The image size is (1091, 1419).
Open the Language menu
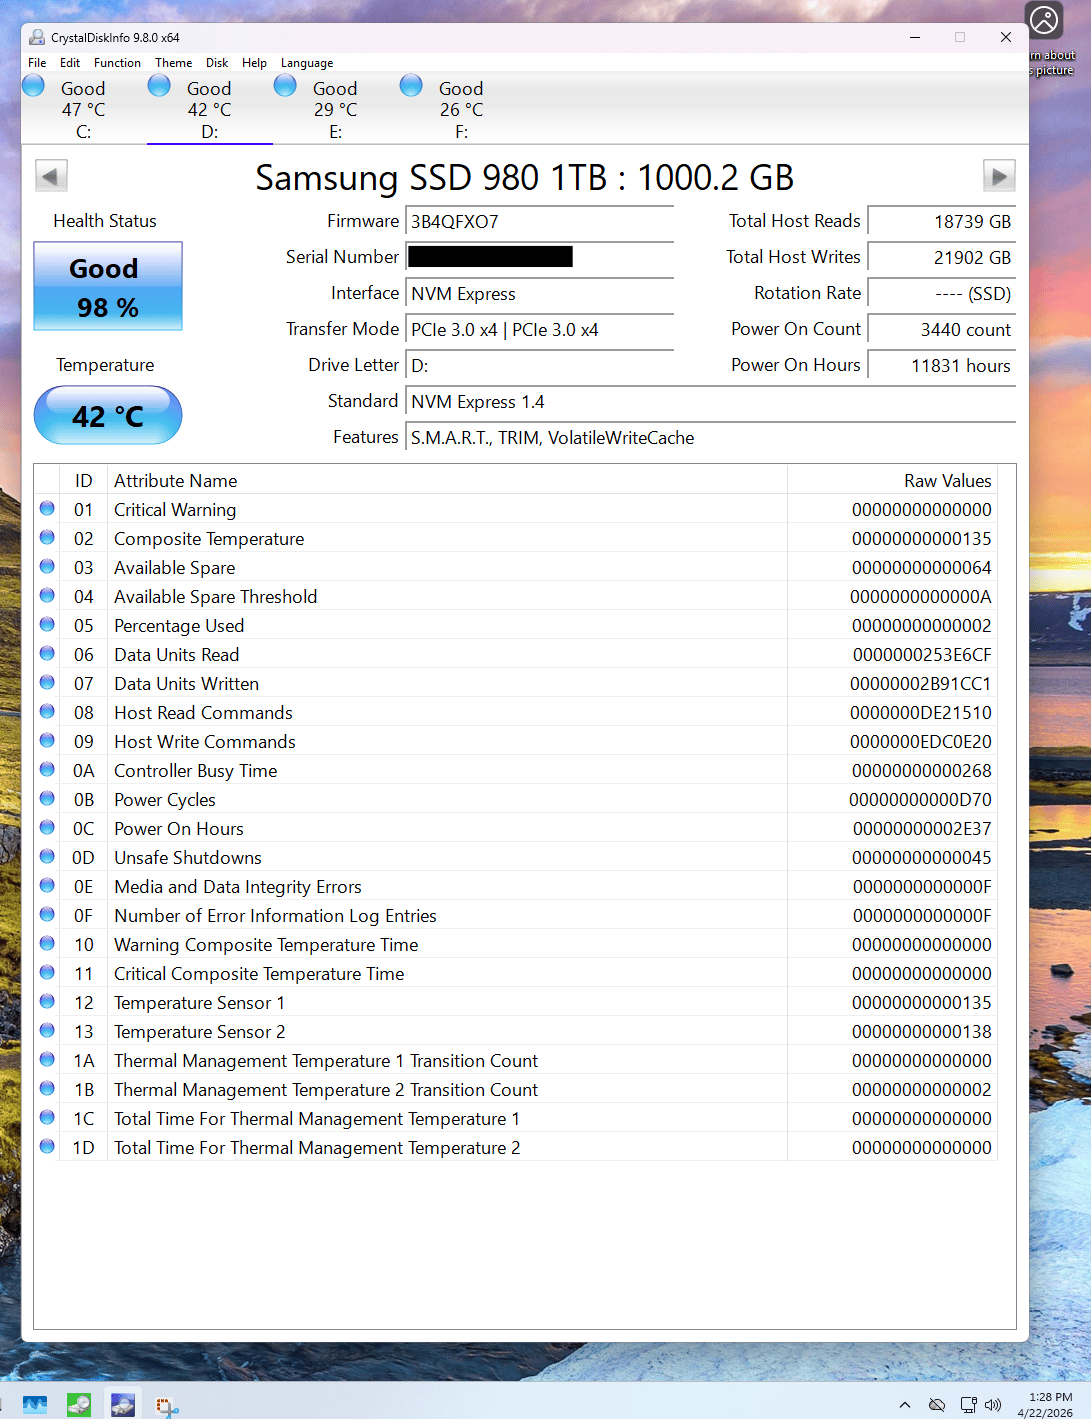coord(307,63)
